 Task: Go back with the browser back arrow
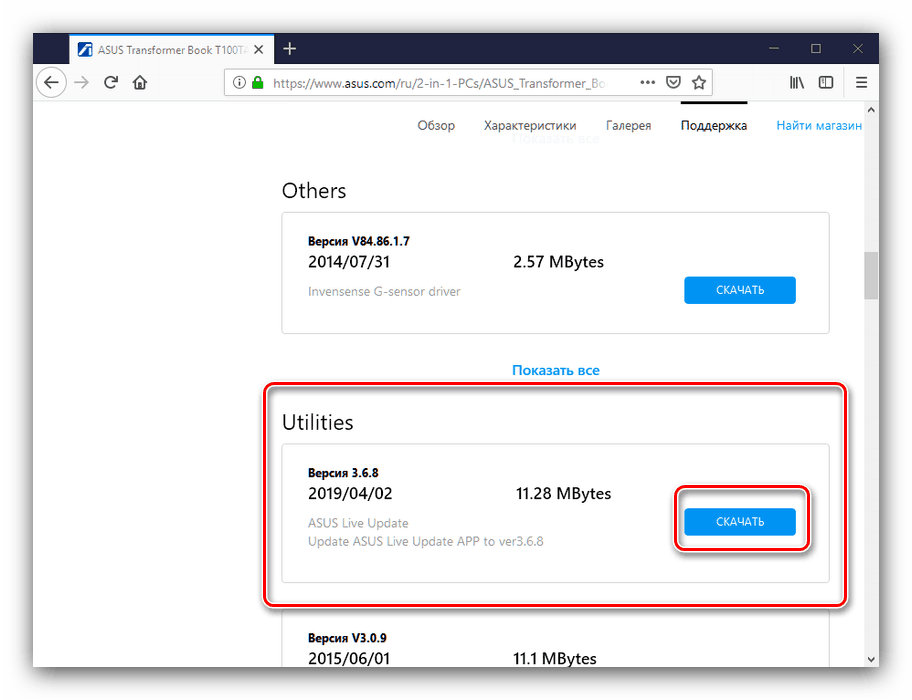[x=51, y=83]
